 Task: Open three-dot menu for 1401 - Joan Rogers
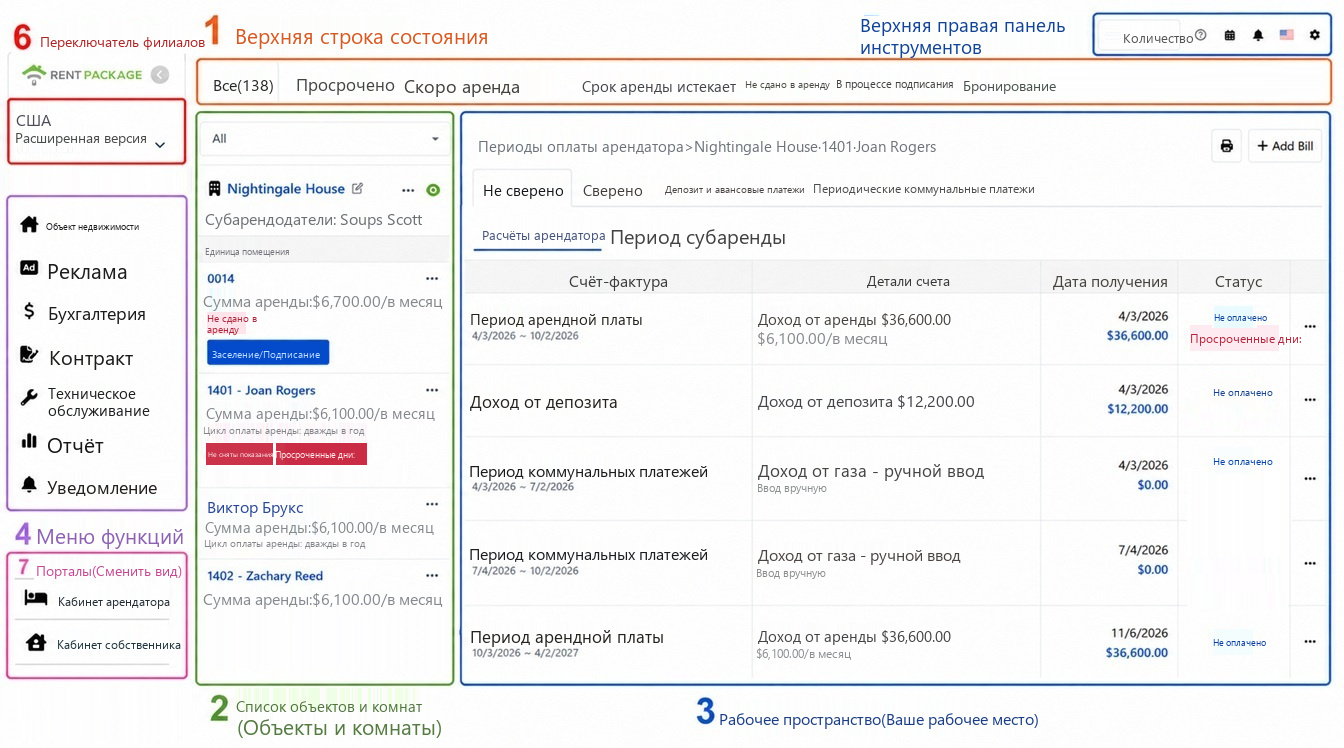click(x=432, y=391)
